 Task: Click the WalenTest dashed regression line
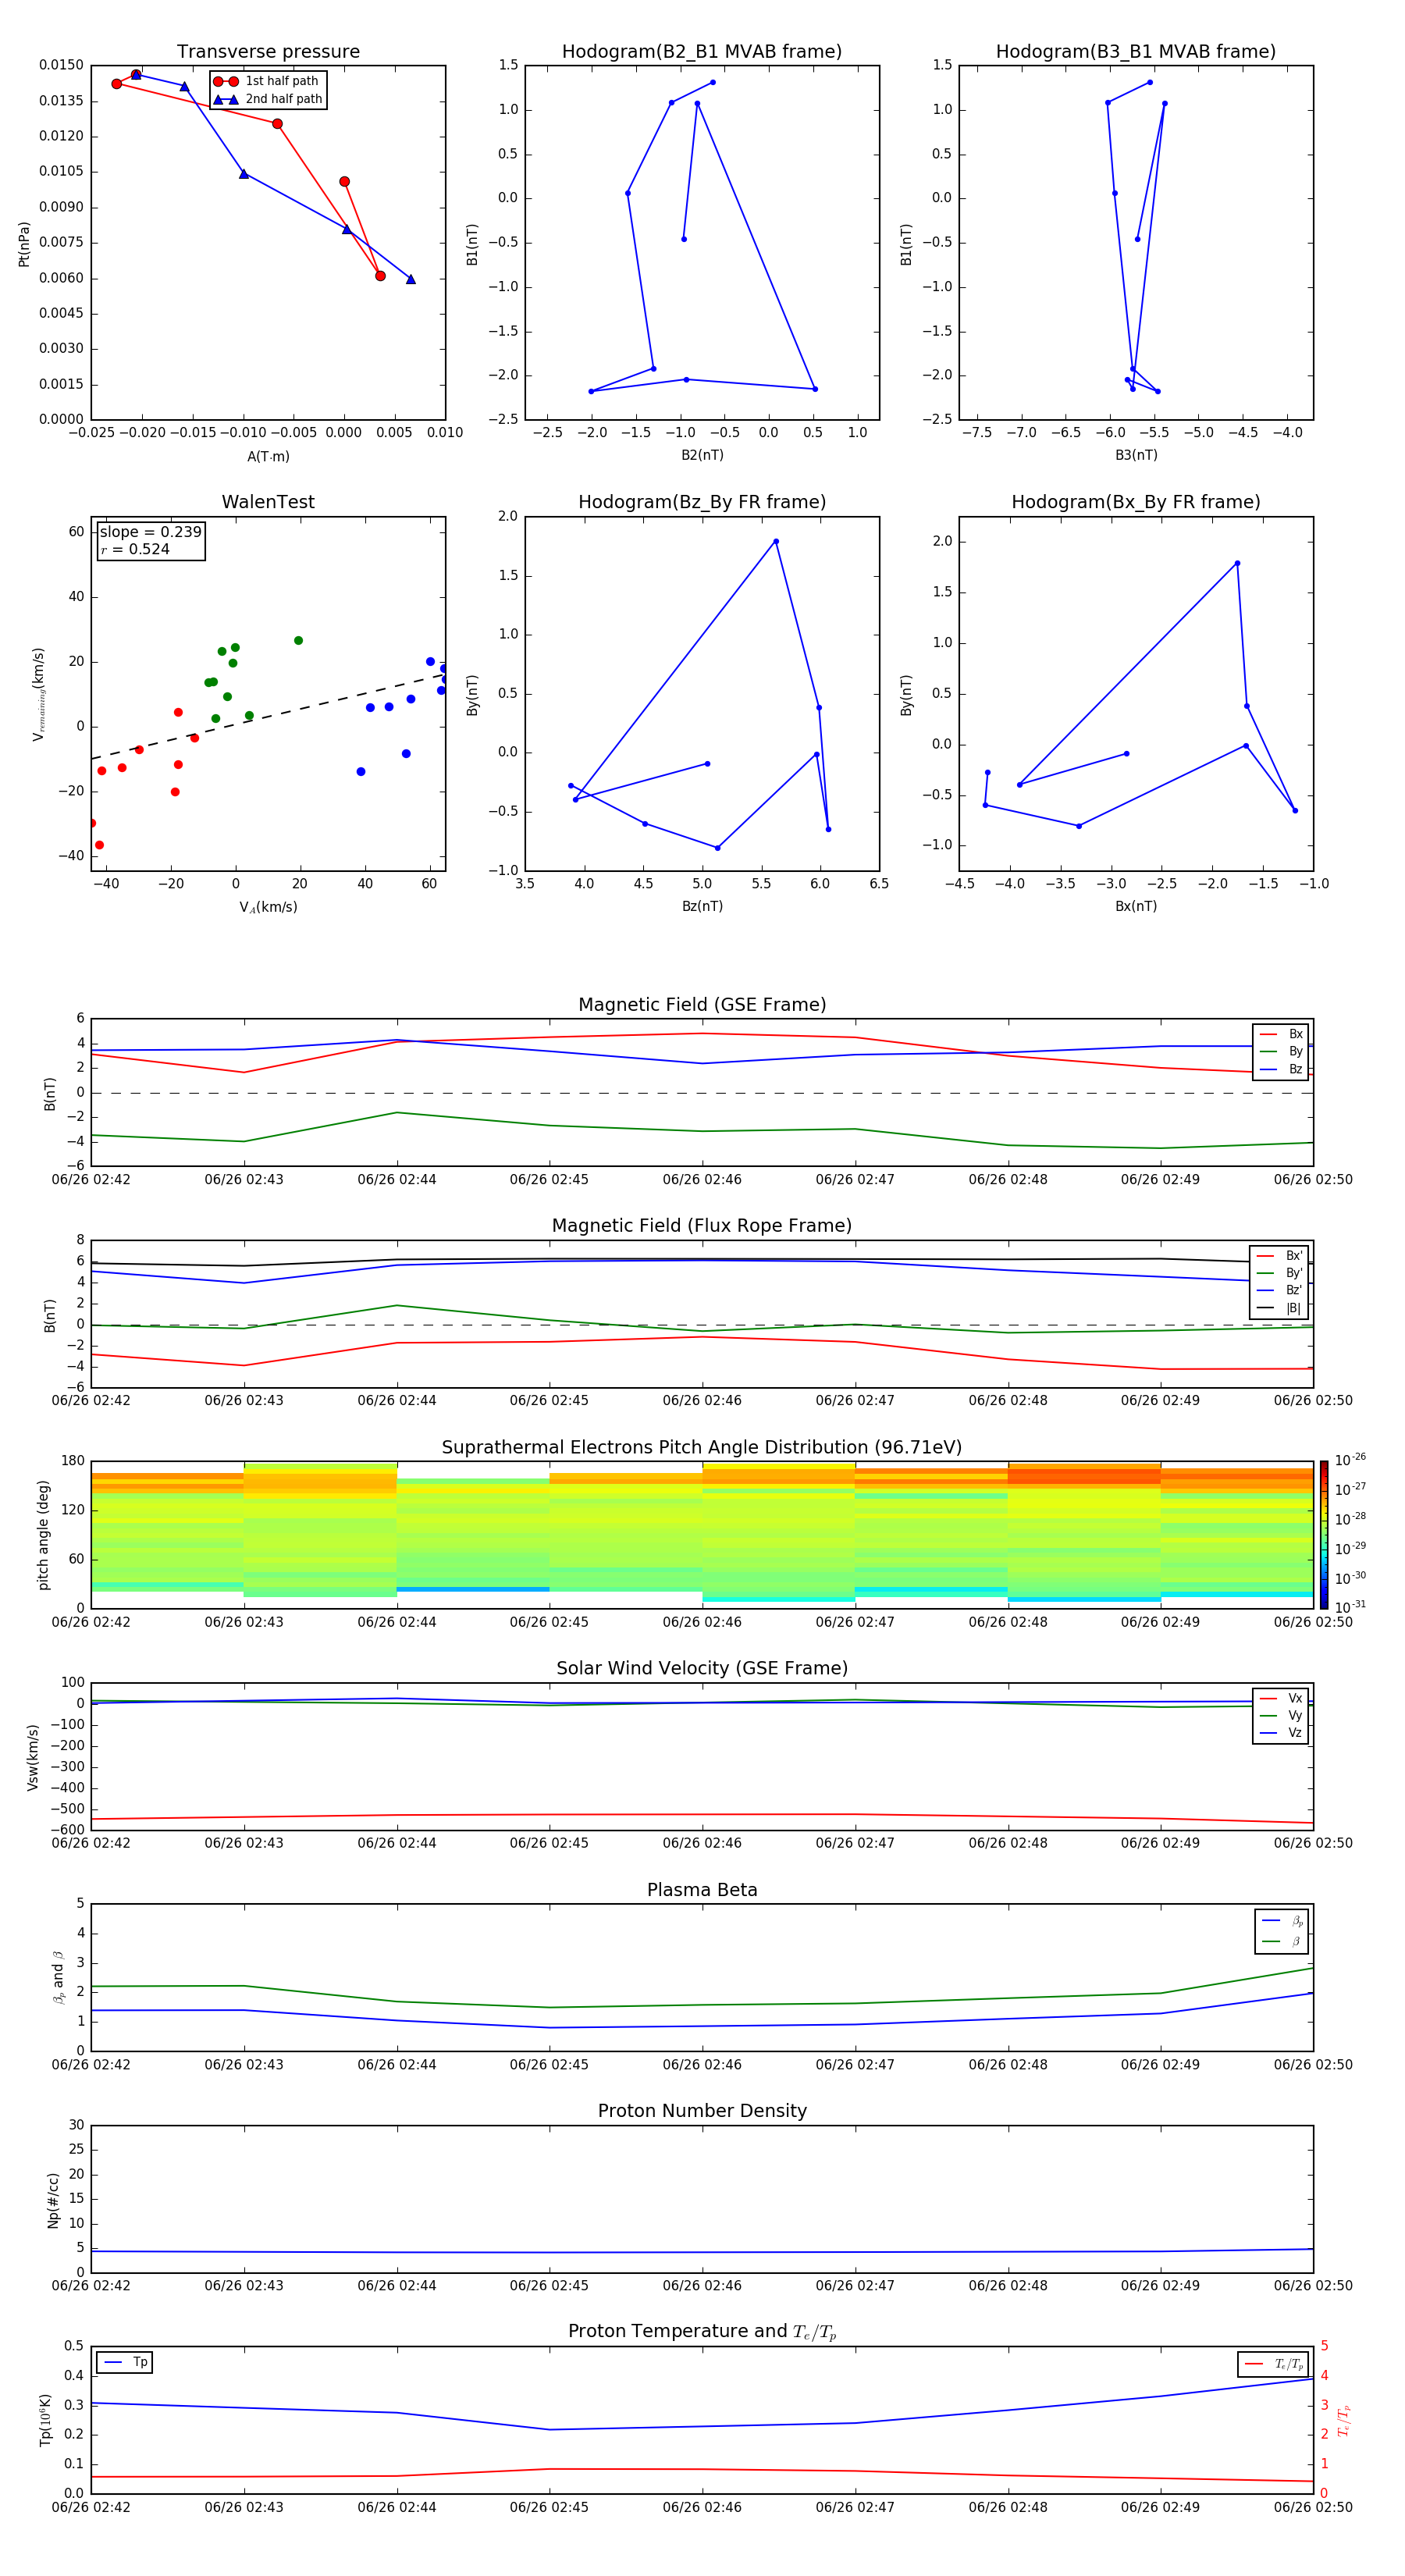point(268,716)
